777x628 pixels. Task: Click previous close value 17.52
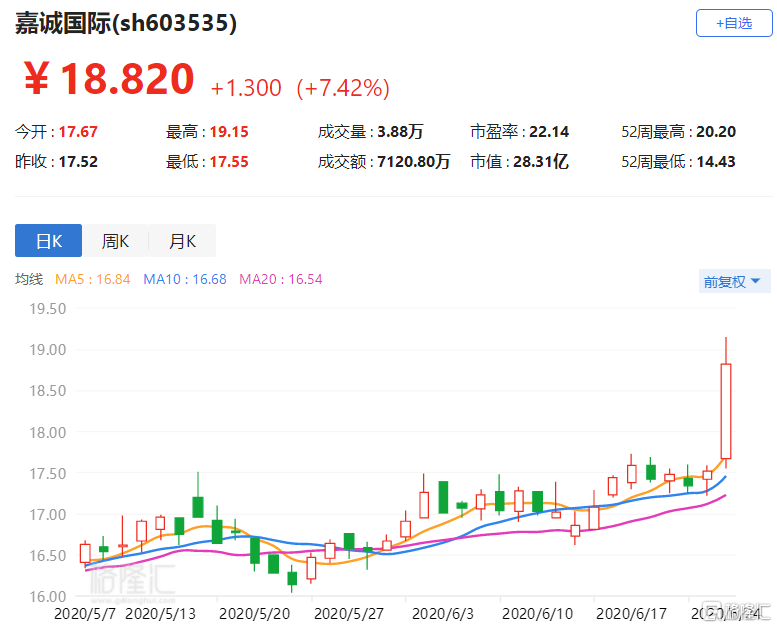click(x=78, y=162)
